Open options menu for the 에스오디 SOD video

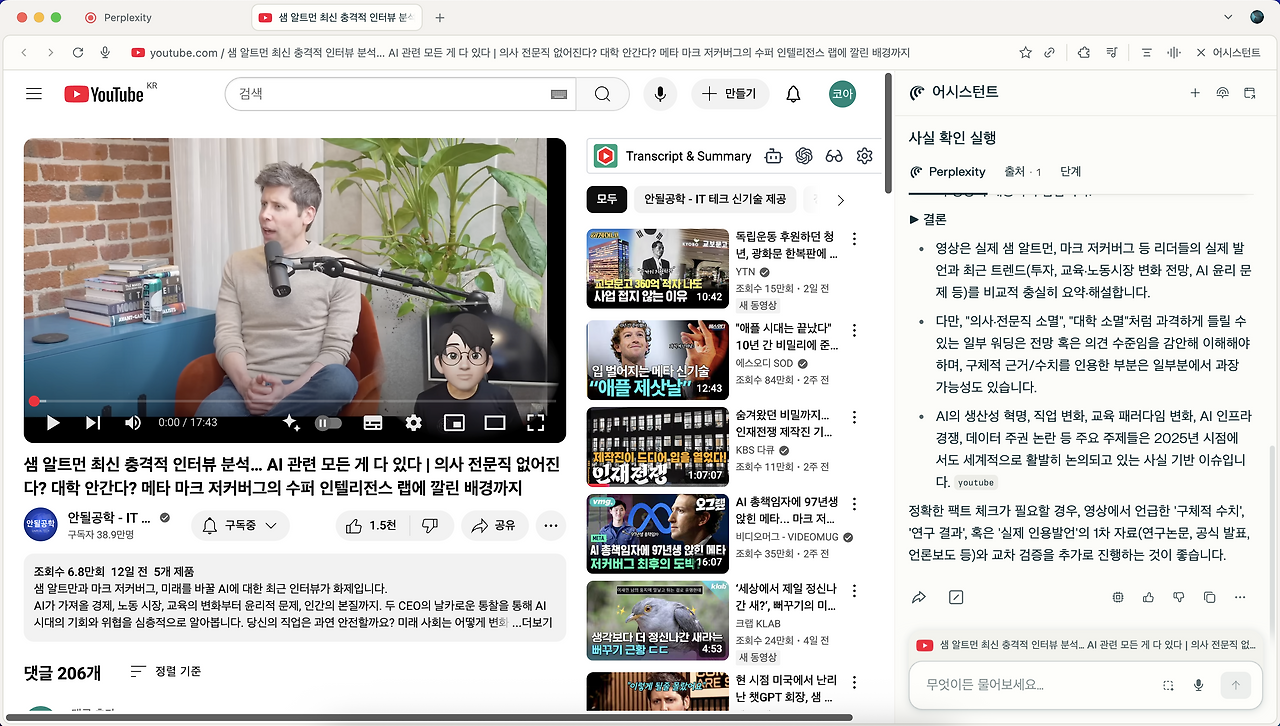tap(854, 330)
